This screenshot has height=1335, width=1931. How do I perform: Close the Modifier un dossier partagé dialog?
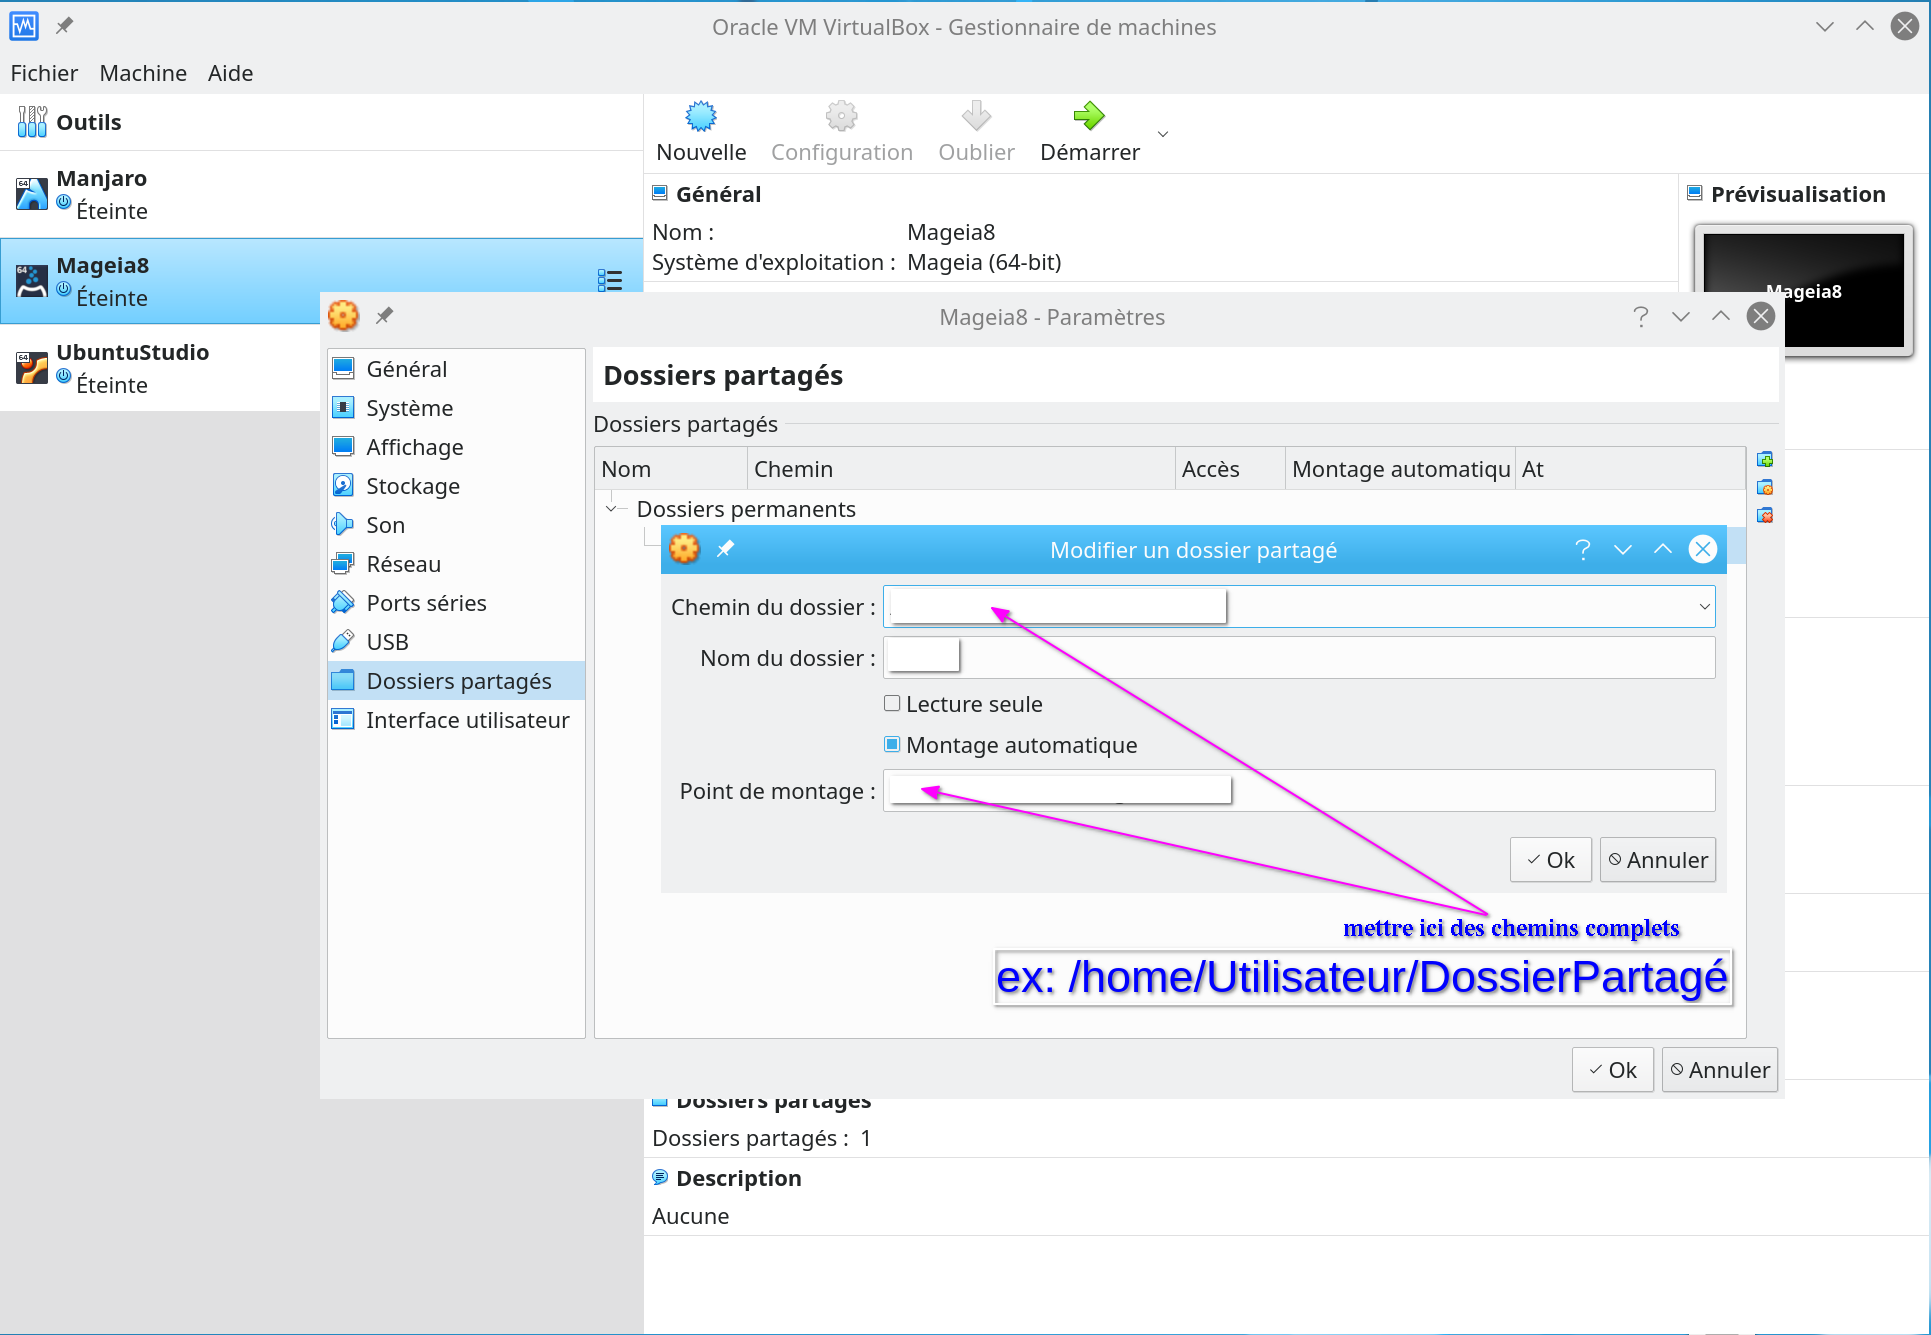(x=1703, y=549)
